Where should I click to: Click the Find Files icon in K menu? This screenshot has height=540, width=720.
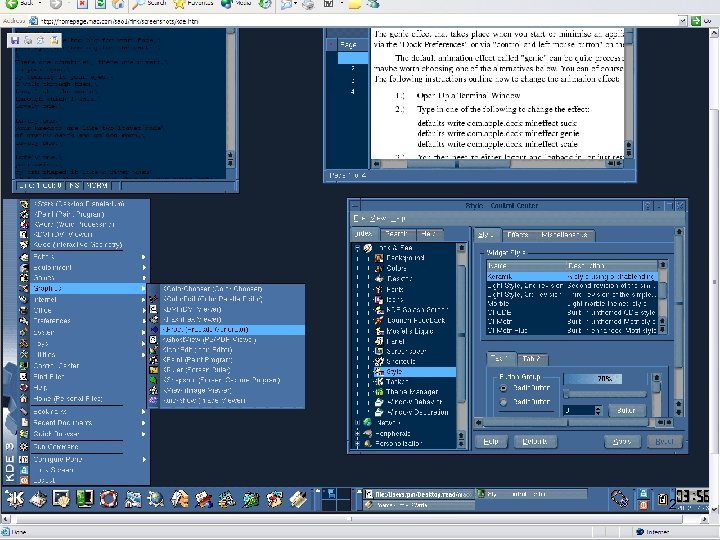(24, 377)
